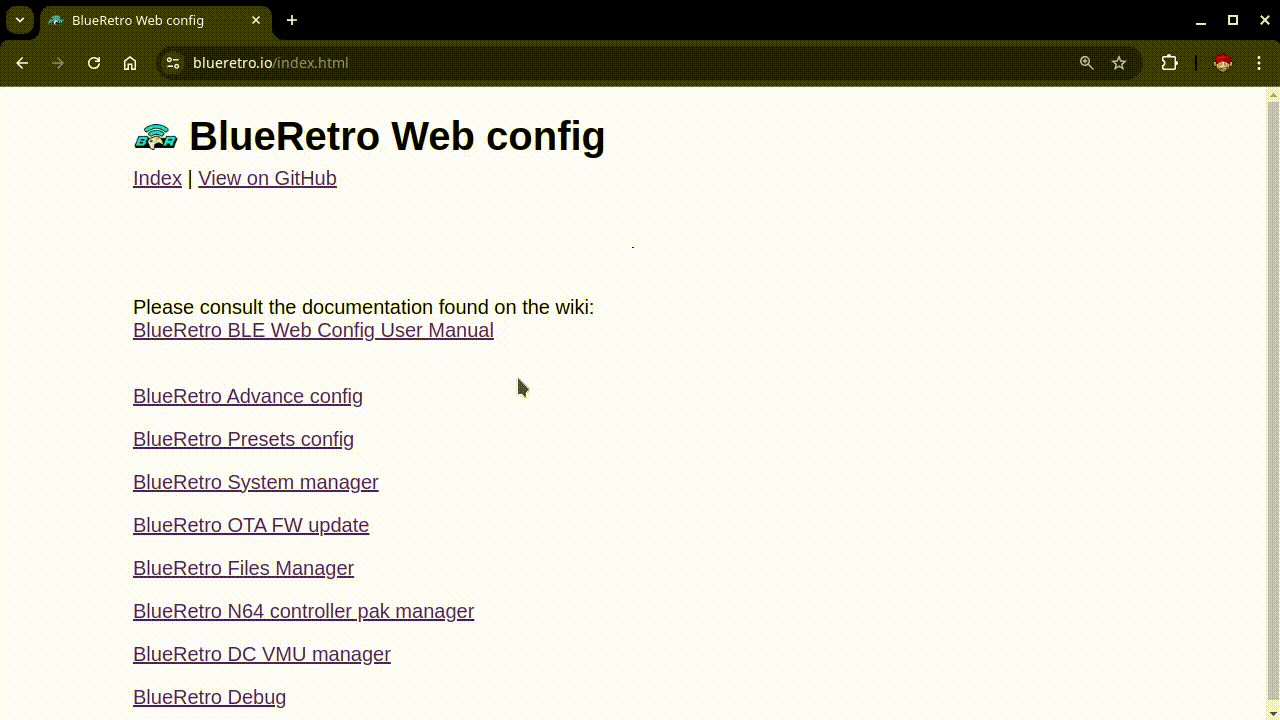
Task: Bookmark this page with the star icon
Action: tap(1119, 63)
